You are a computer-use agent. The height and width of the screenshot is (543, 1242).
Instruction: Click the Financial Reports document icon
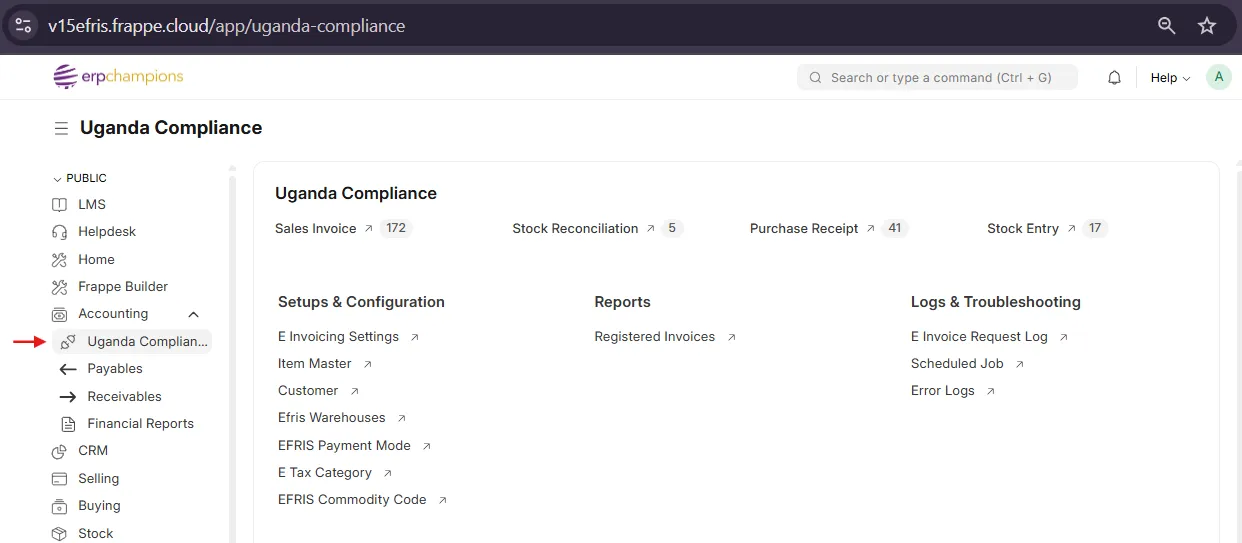tap(68, 424)
